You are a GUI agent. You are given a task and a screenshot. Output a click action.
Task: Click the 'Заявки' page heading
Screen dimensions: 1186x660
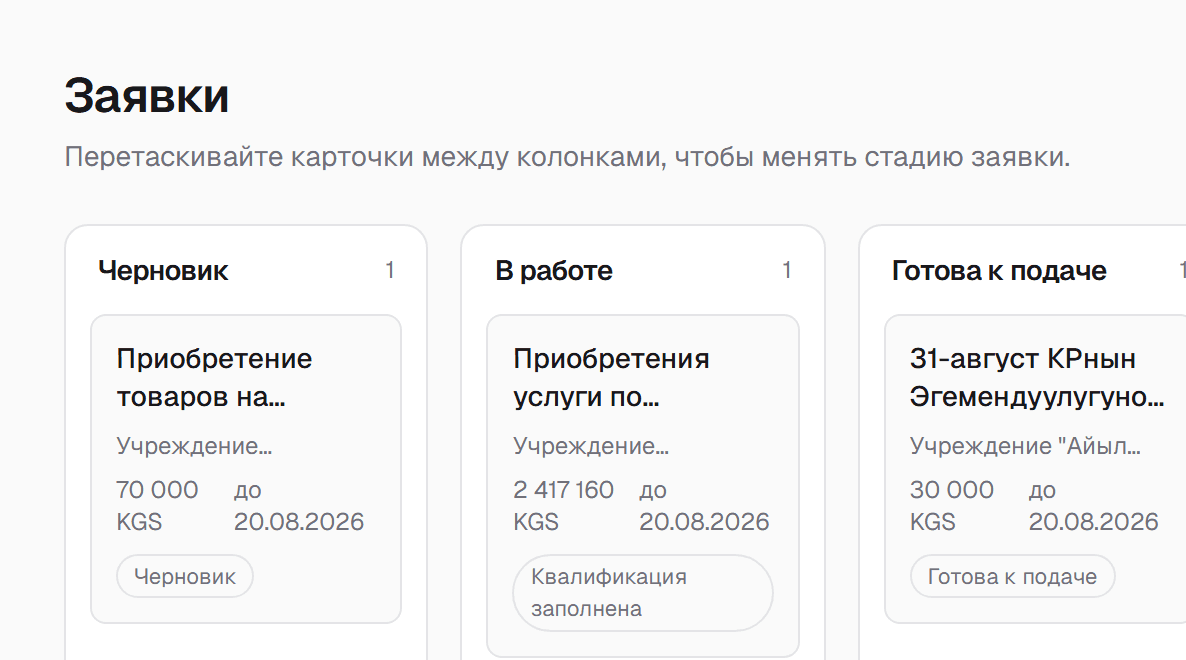tap(147, 96)
